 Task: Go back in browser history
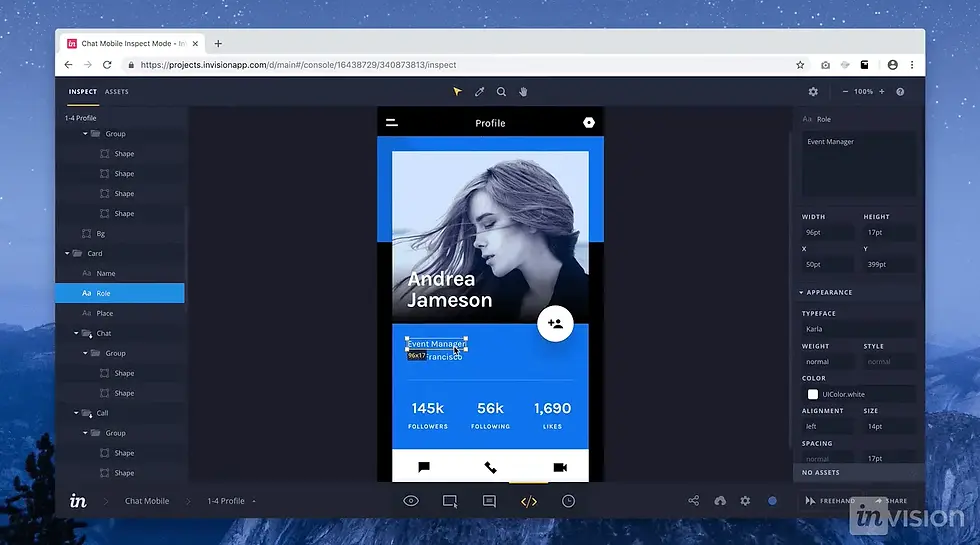coord(68,65)
